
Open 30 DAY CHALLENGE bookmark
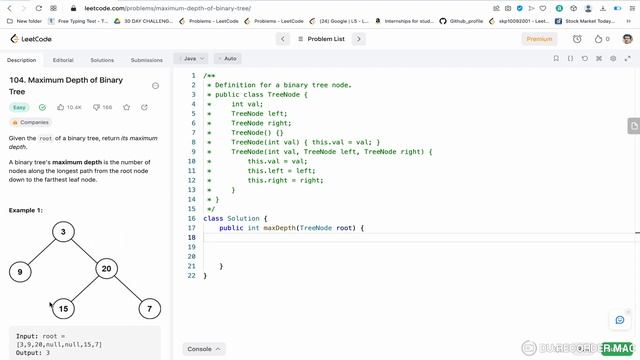coord(144,21)
